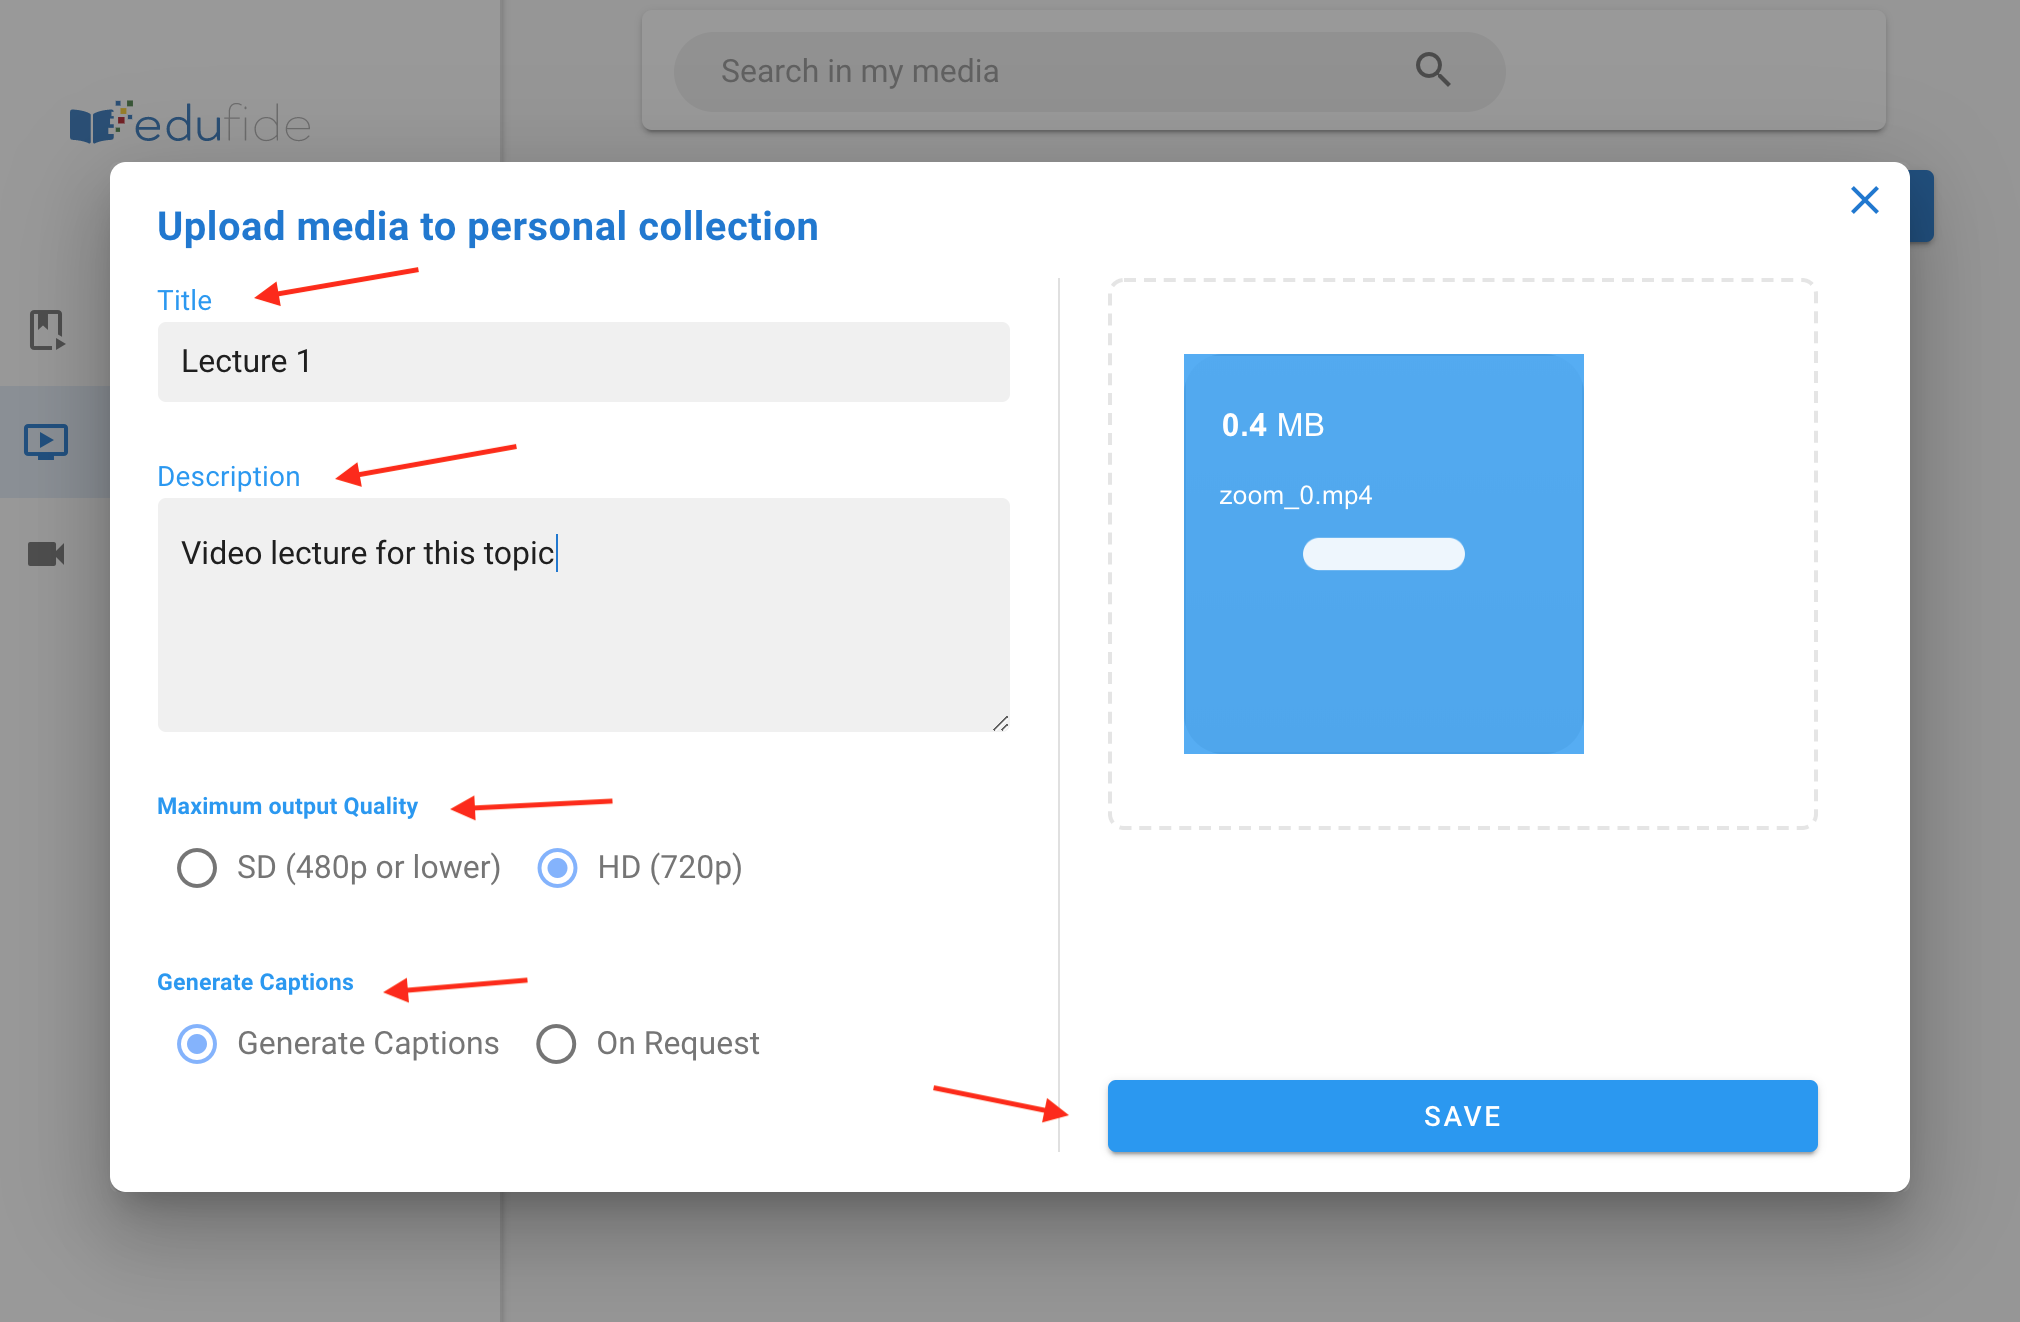Open the bookmarked media sidebar icon
This screenshot has height=1322, width=2020.
pyautogui.click(x=47, y=330)
